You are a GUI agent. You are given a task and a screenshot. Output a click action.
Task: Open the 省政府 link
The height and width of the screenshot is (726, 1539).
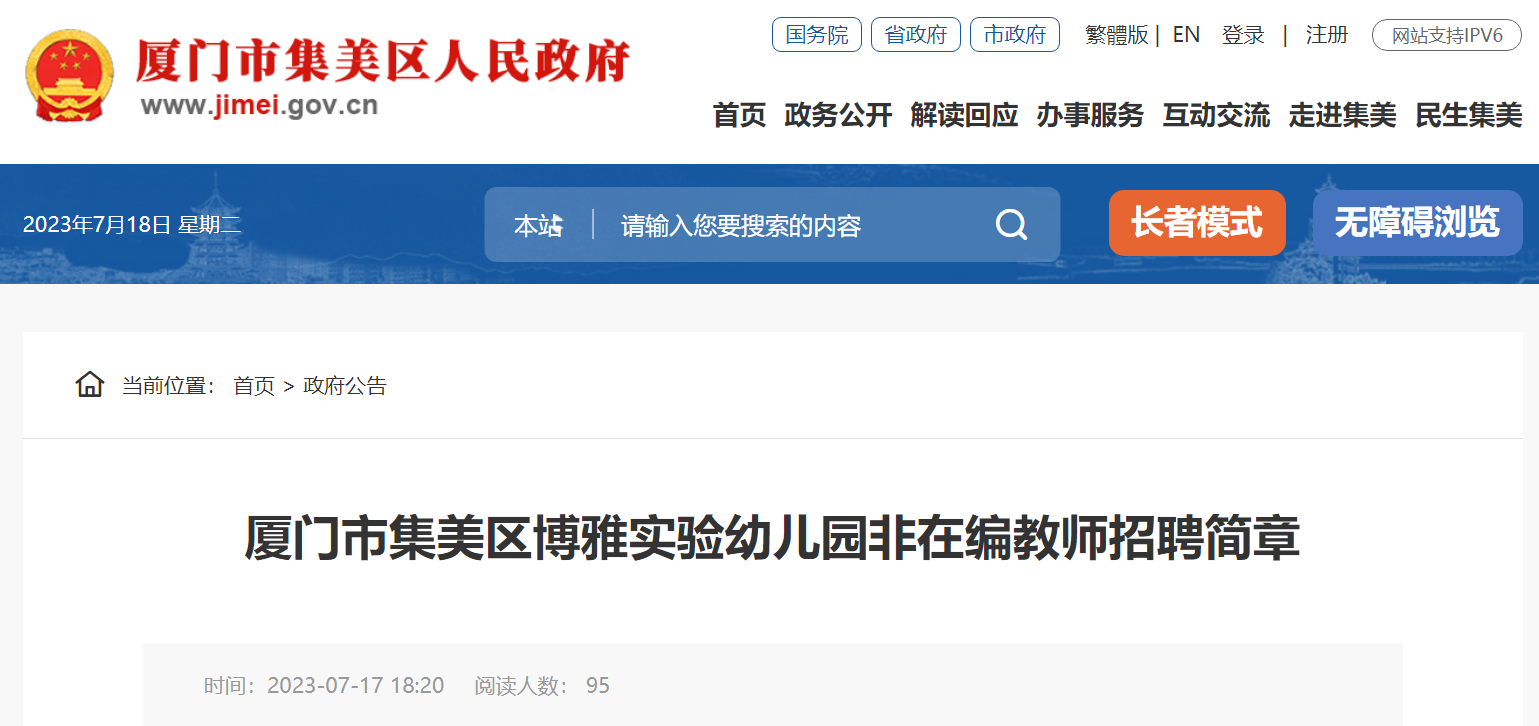(916, 35)
